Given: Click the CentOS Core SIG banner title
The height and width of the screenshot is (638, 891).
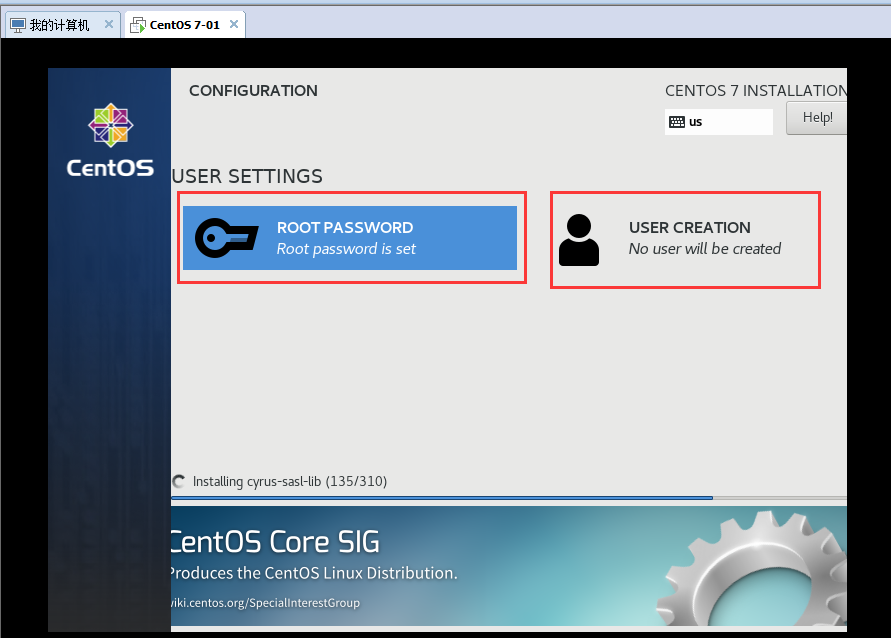Looking at the screenshot, I should pos(275,541).
